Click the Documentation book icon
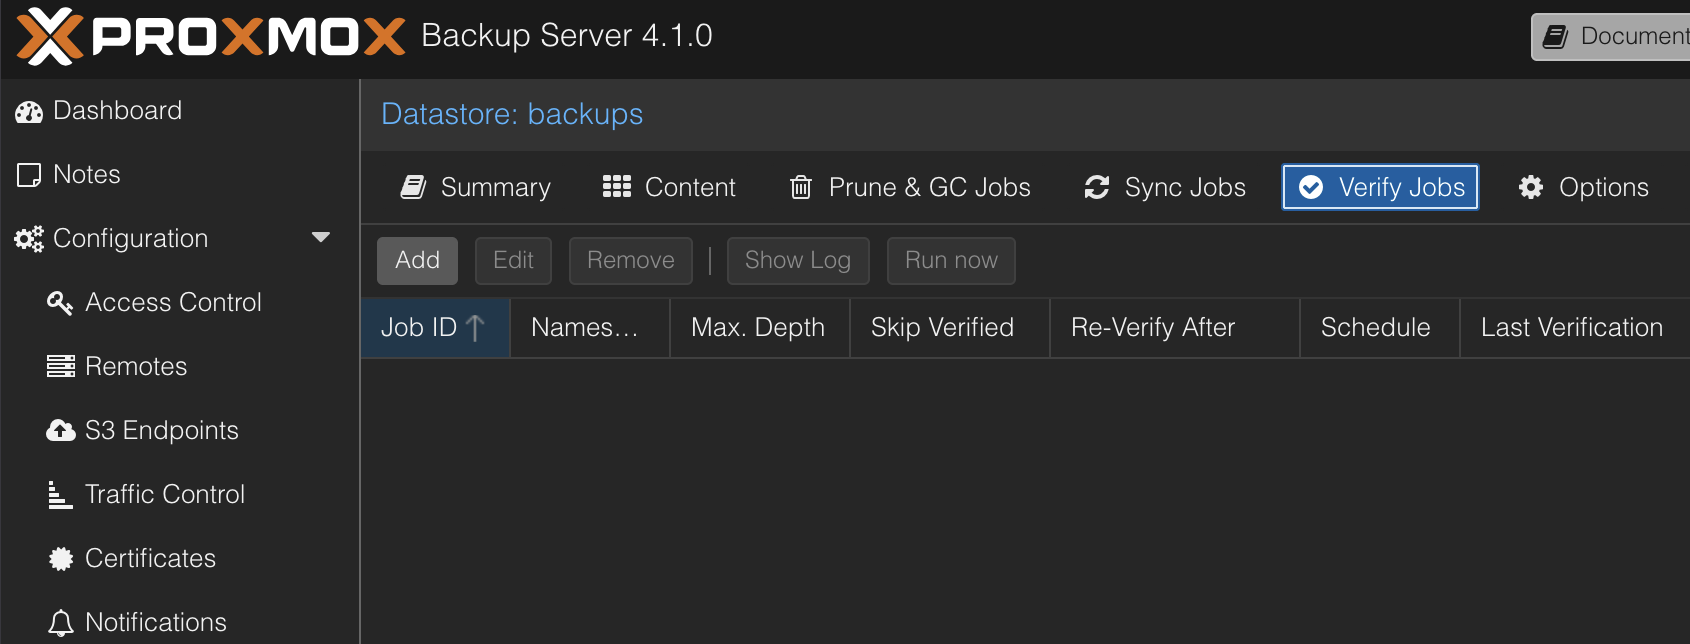This screenshot has width=1690, height=644. pyautogui.click(x=1555, y=37)
